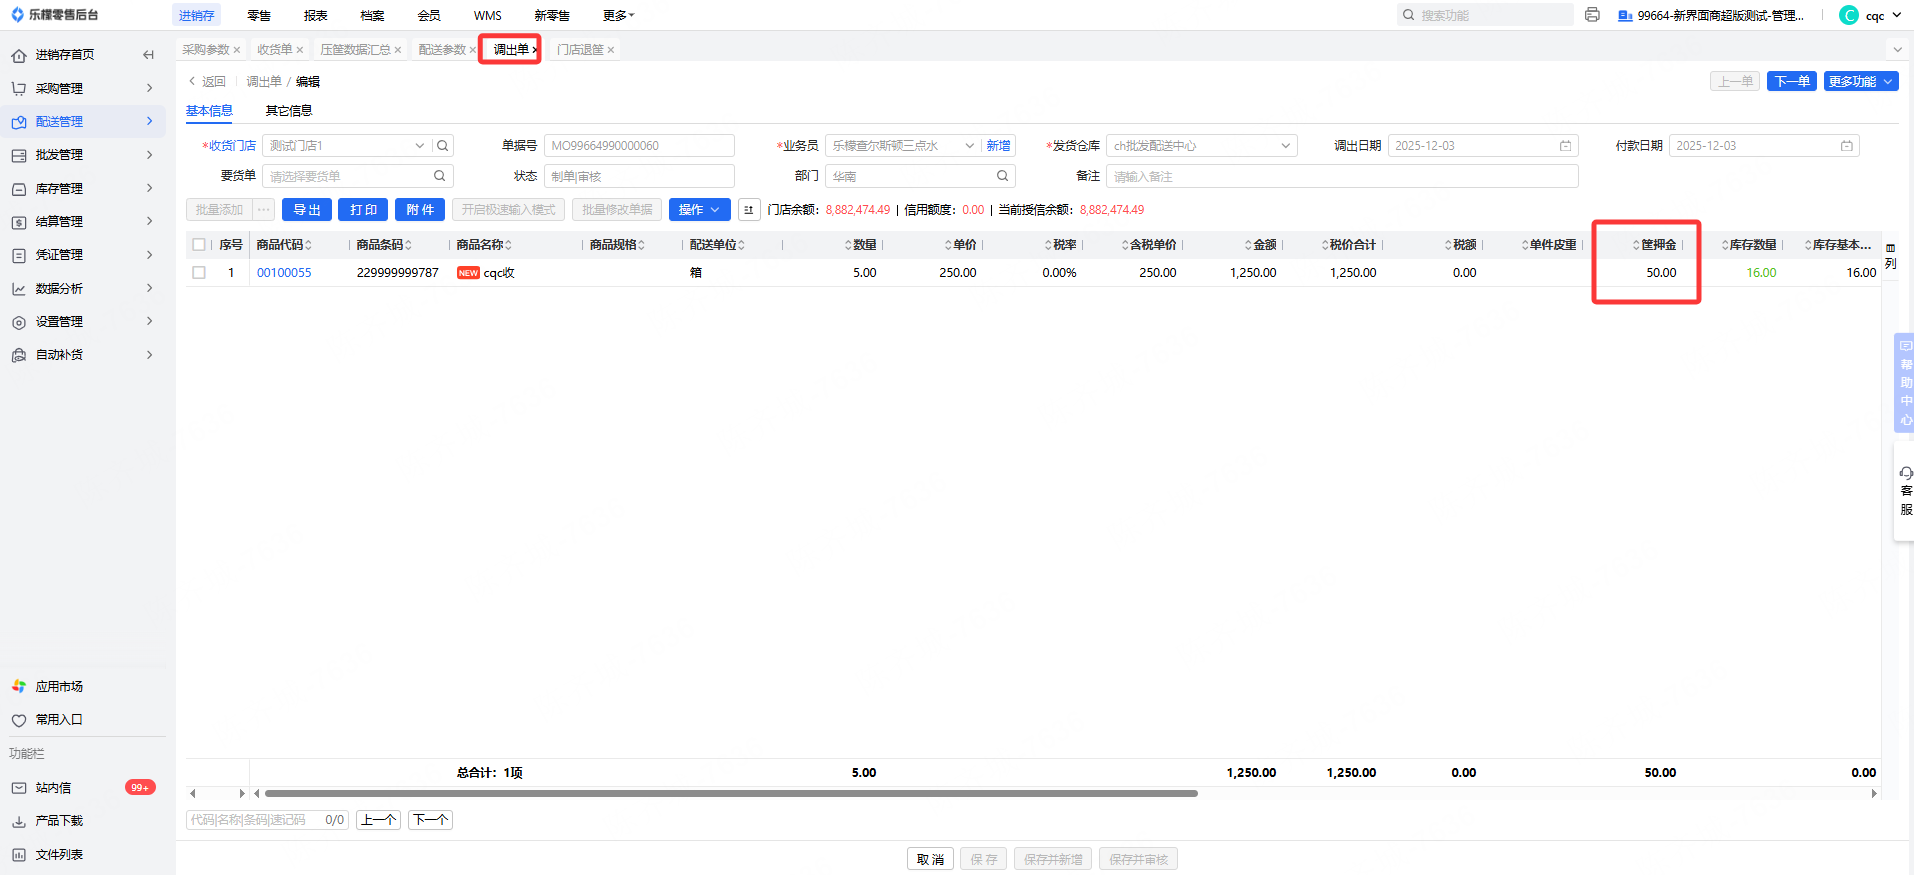Screen dimensions: 1914x875
Task: Open the calendar icon for 付款日期
Action: tap(1846, 146)
